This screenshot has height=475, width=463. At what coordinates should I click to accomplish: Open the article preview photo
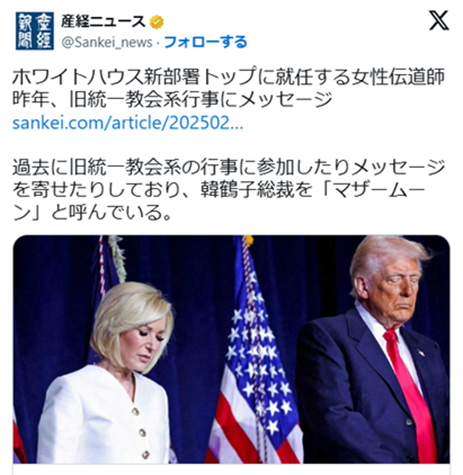pos(231,349)
